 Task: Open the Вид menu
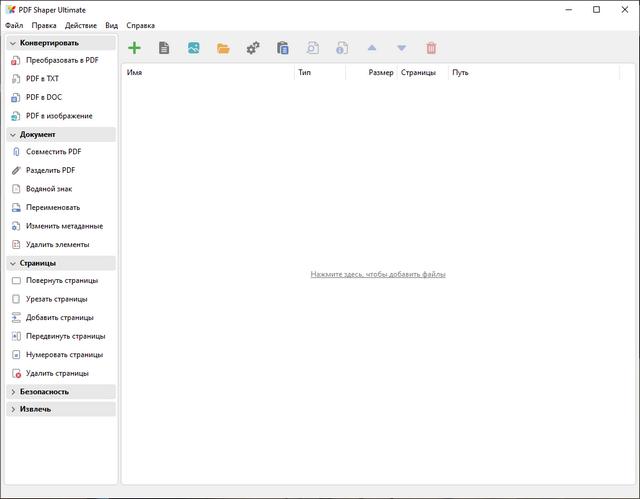tap(111, 25)
